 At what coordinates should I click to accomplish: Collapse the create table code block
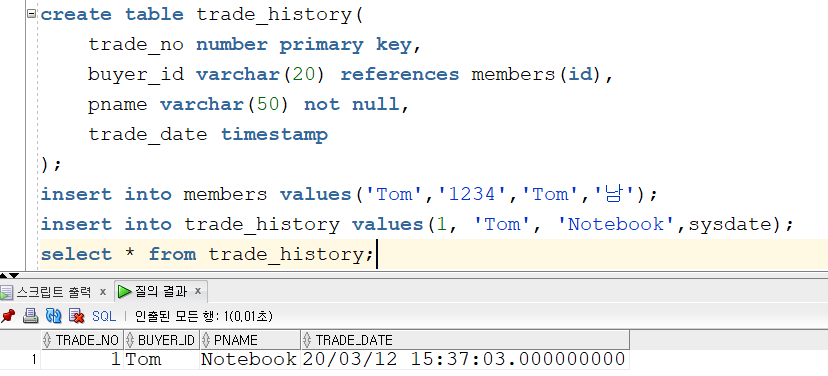[32, 14]
